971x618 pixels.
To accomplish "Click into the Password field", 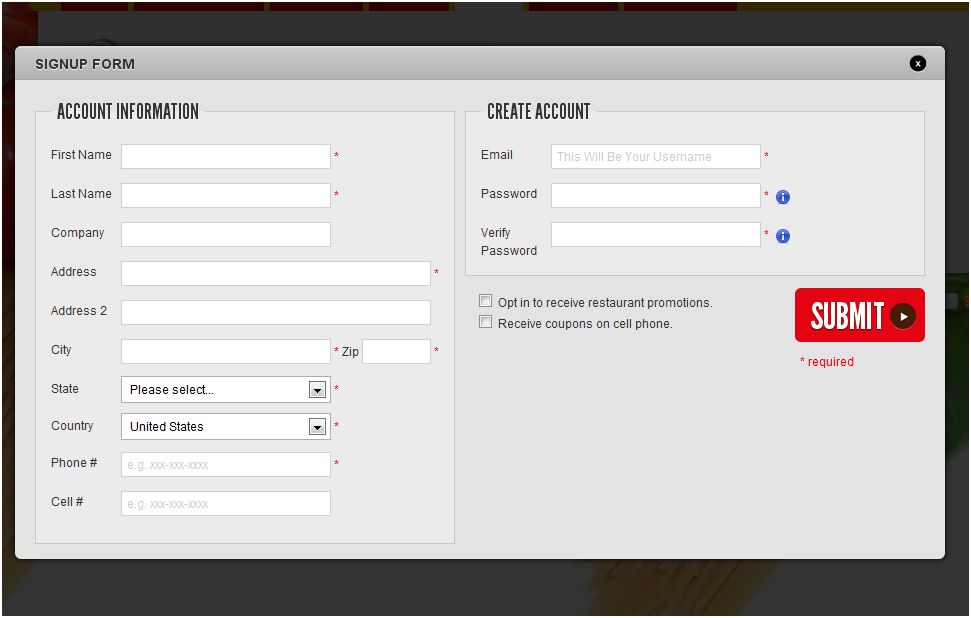I will click(x=656, y=196).
